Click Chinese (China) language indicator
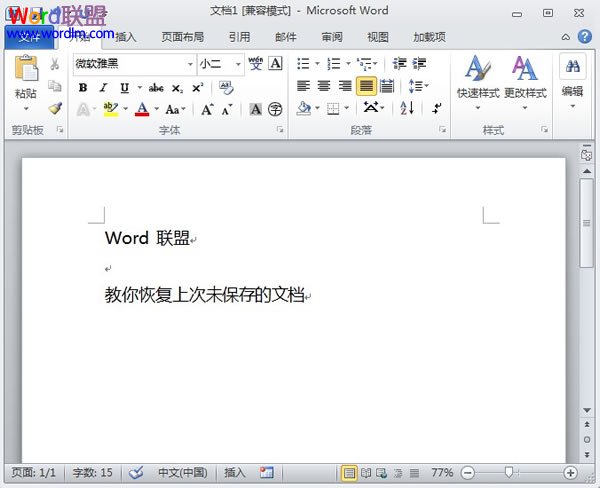The width and height of the screenshot is (600, 488). click(x=183, y=473)
